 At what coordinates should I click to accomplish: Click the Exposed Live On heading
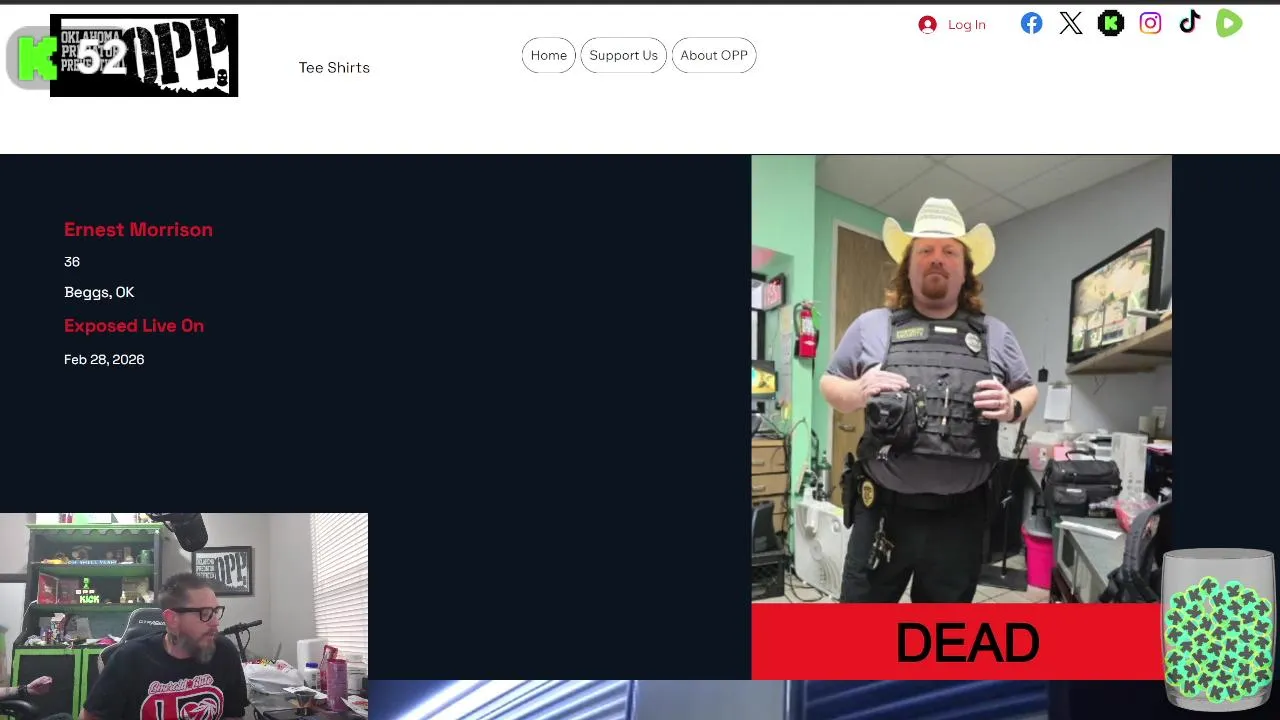pos(134,325)
